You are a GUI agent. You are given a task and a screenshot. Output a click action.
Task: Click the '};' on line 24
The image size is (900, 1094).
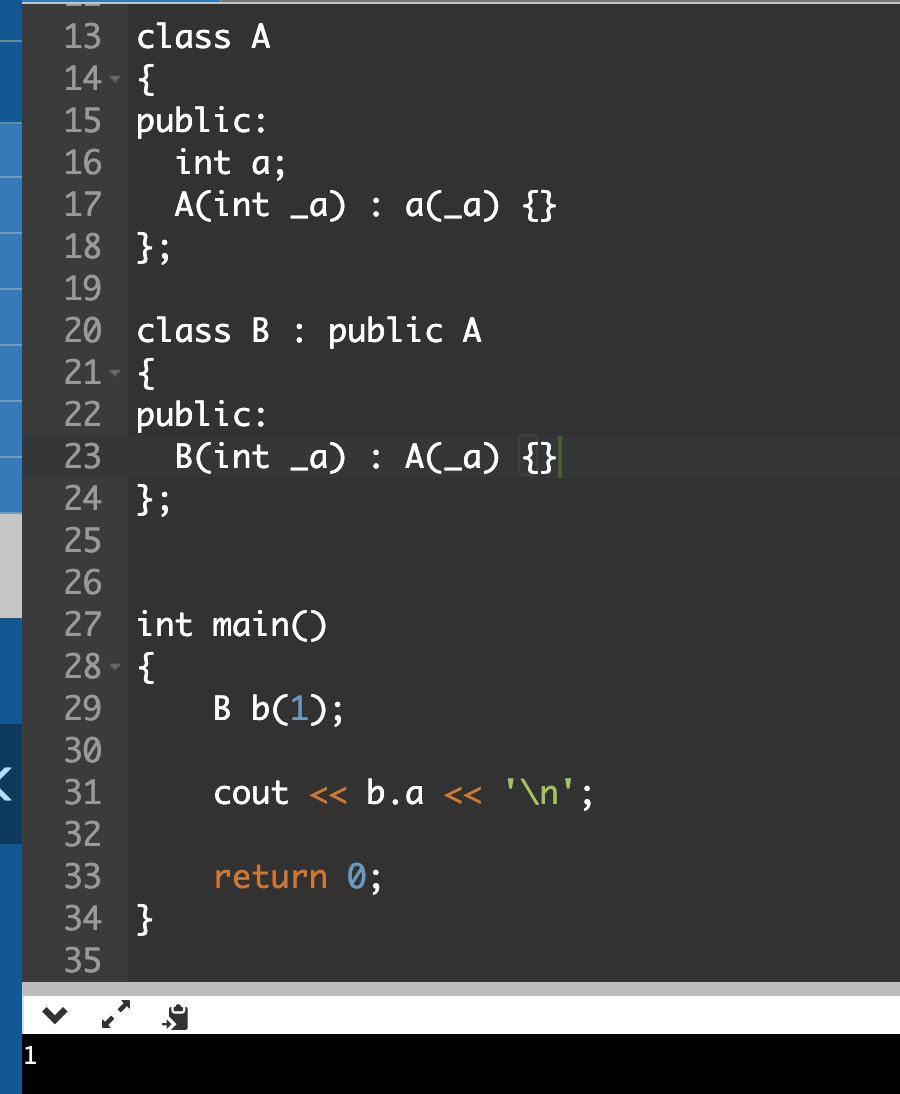click(x=153, y=500)
